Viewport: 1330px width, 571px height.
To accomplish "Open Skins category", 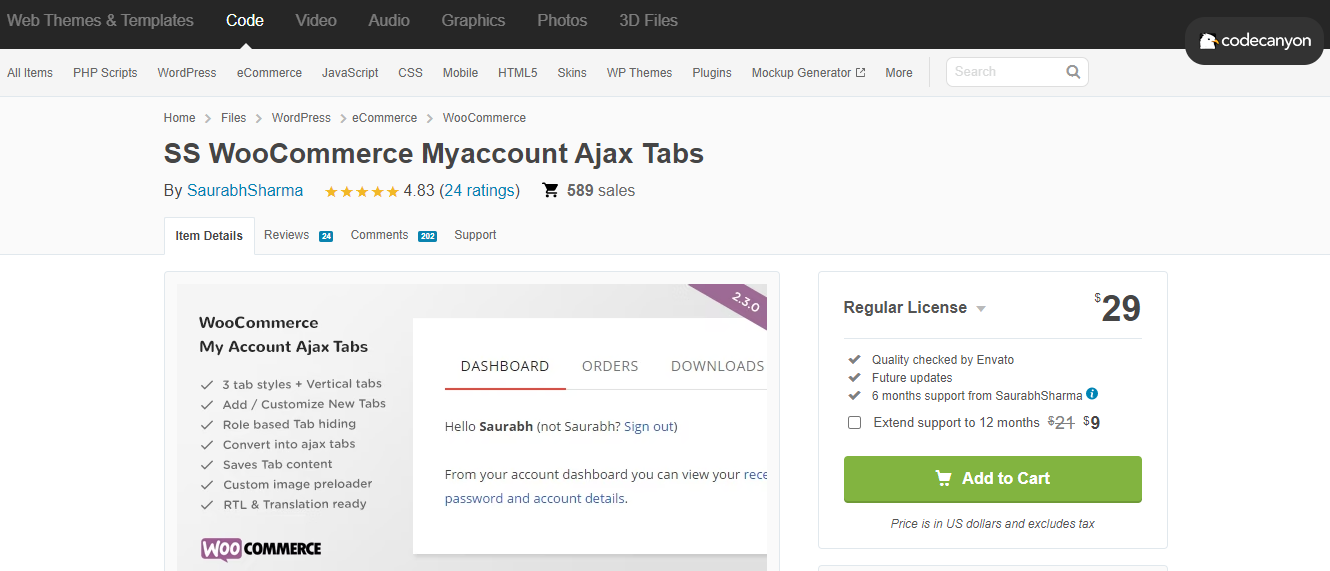I will point(572,73).
